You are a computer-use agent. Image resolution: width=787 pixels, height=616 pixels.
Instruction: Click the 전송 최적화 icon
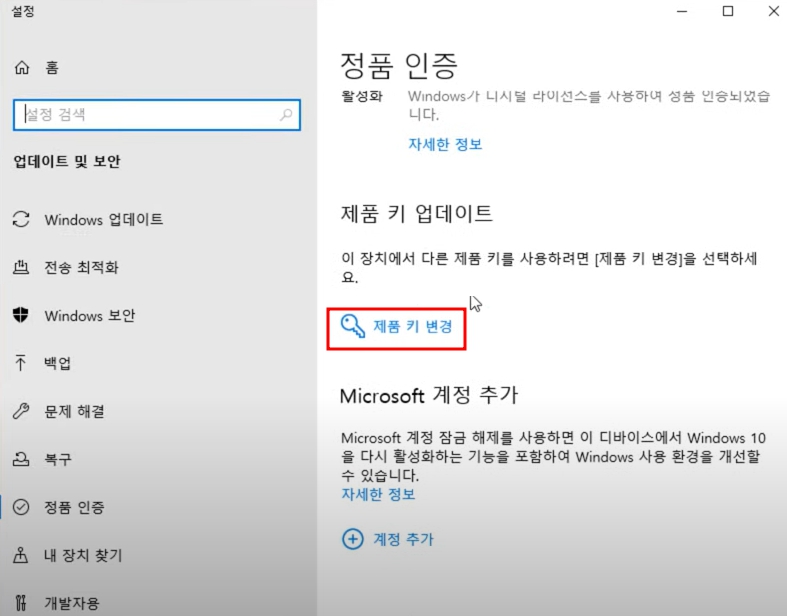pos(21,267)
